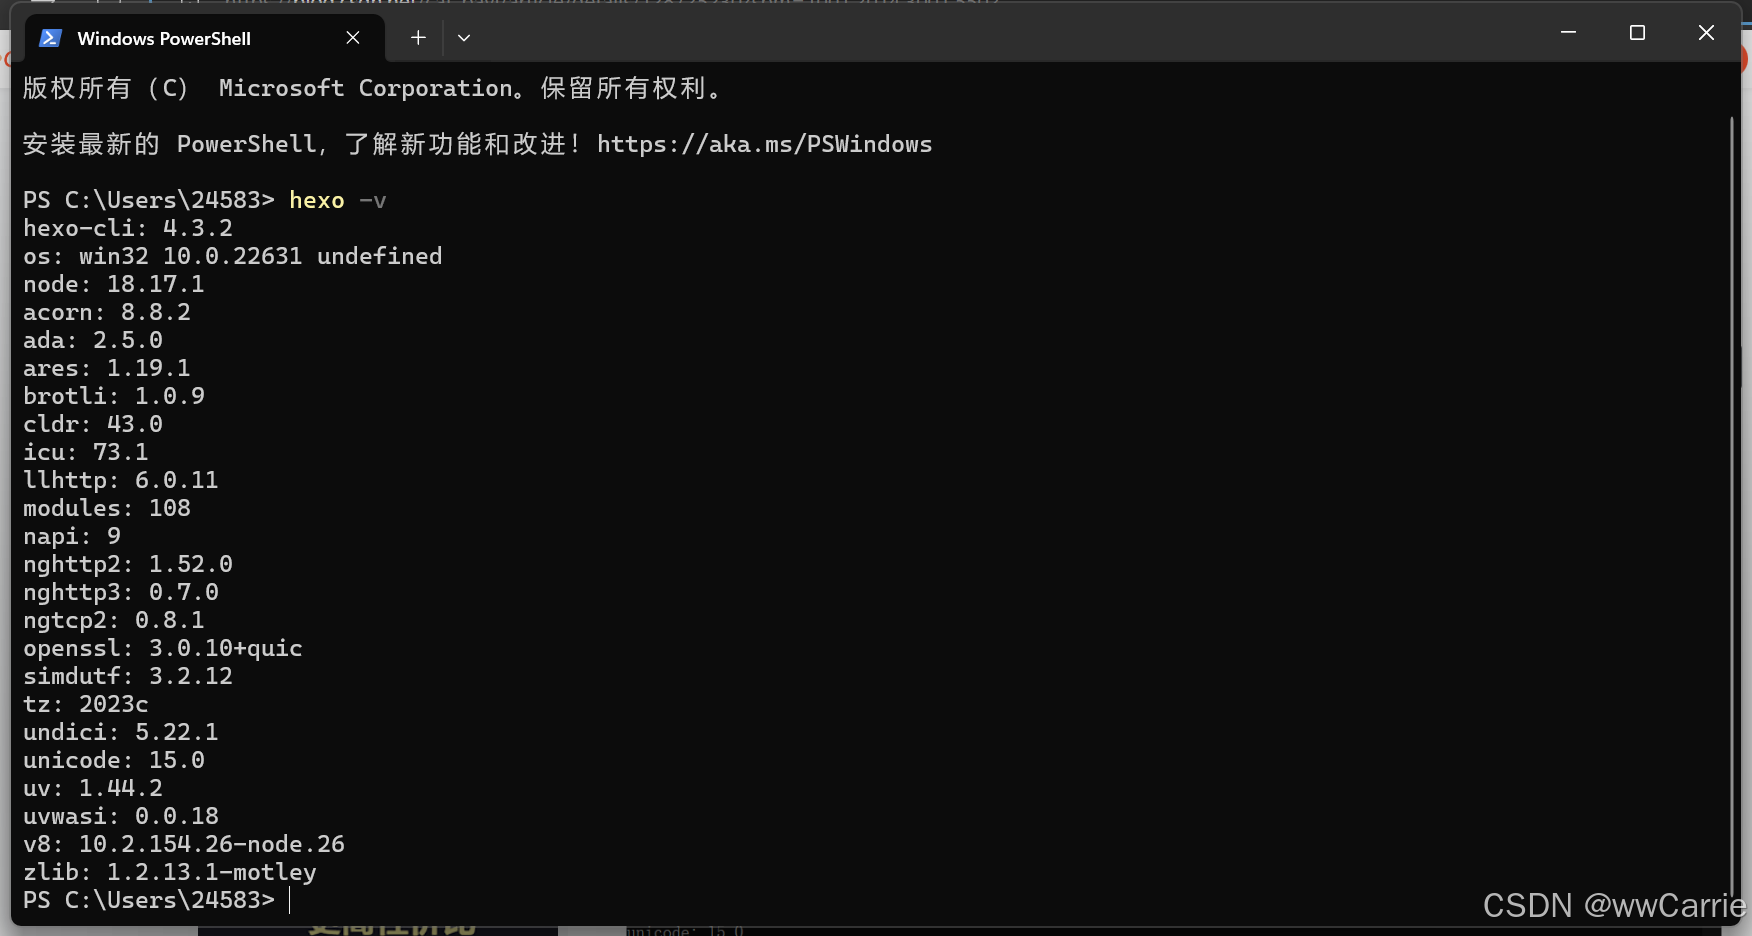Viewport: 1752px width, 936px height.
Task: Click the 'nghttp3: 0.7.0' line
Action: click(121, 593)
